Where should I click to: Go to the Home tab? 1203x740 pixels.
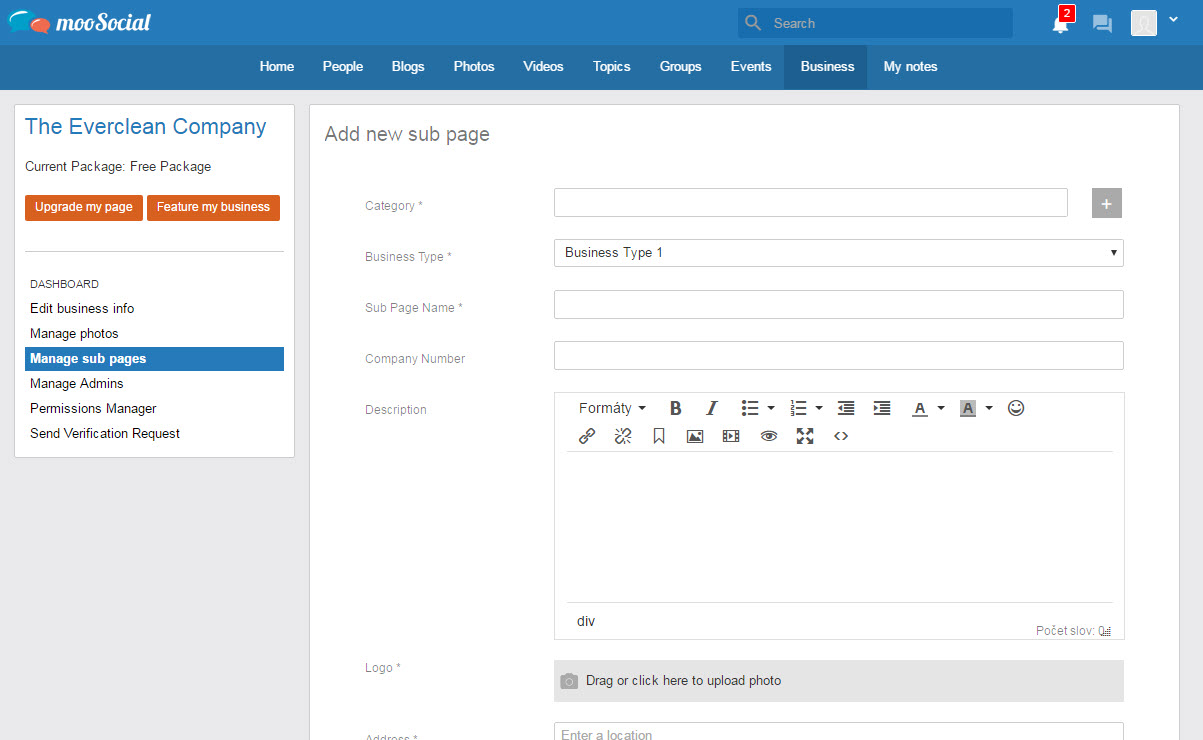click(x=277, y=66)
